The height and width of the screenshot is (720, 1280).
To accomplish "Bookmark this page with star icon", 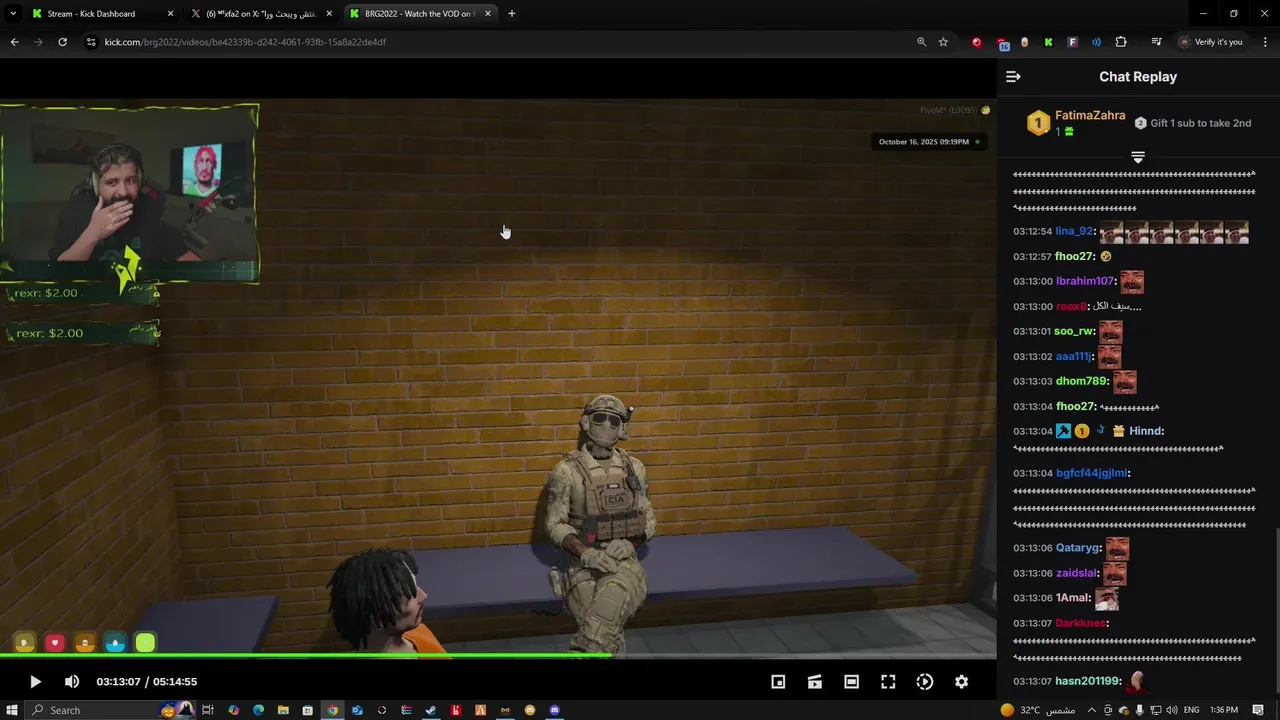I will coord(943,42).
